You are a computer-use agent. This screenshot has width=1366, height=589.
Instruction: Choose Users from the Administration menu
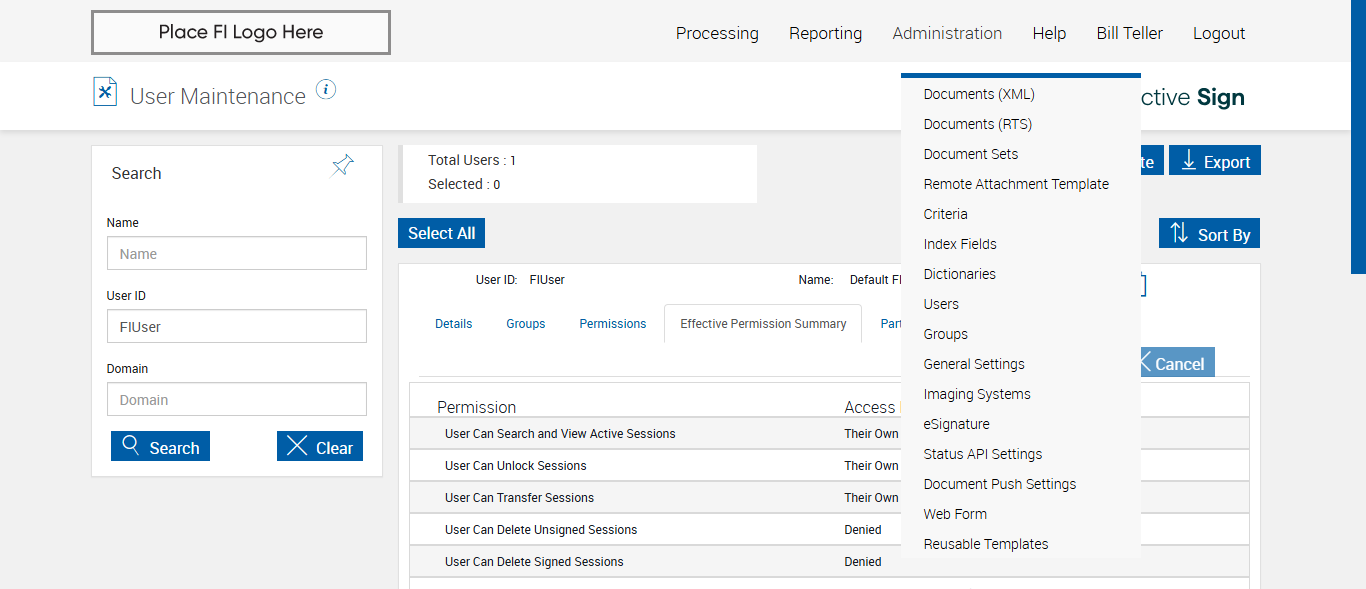941,304
